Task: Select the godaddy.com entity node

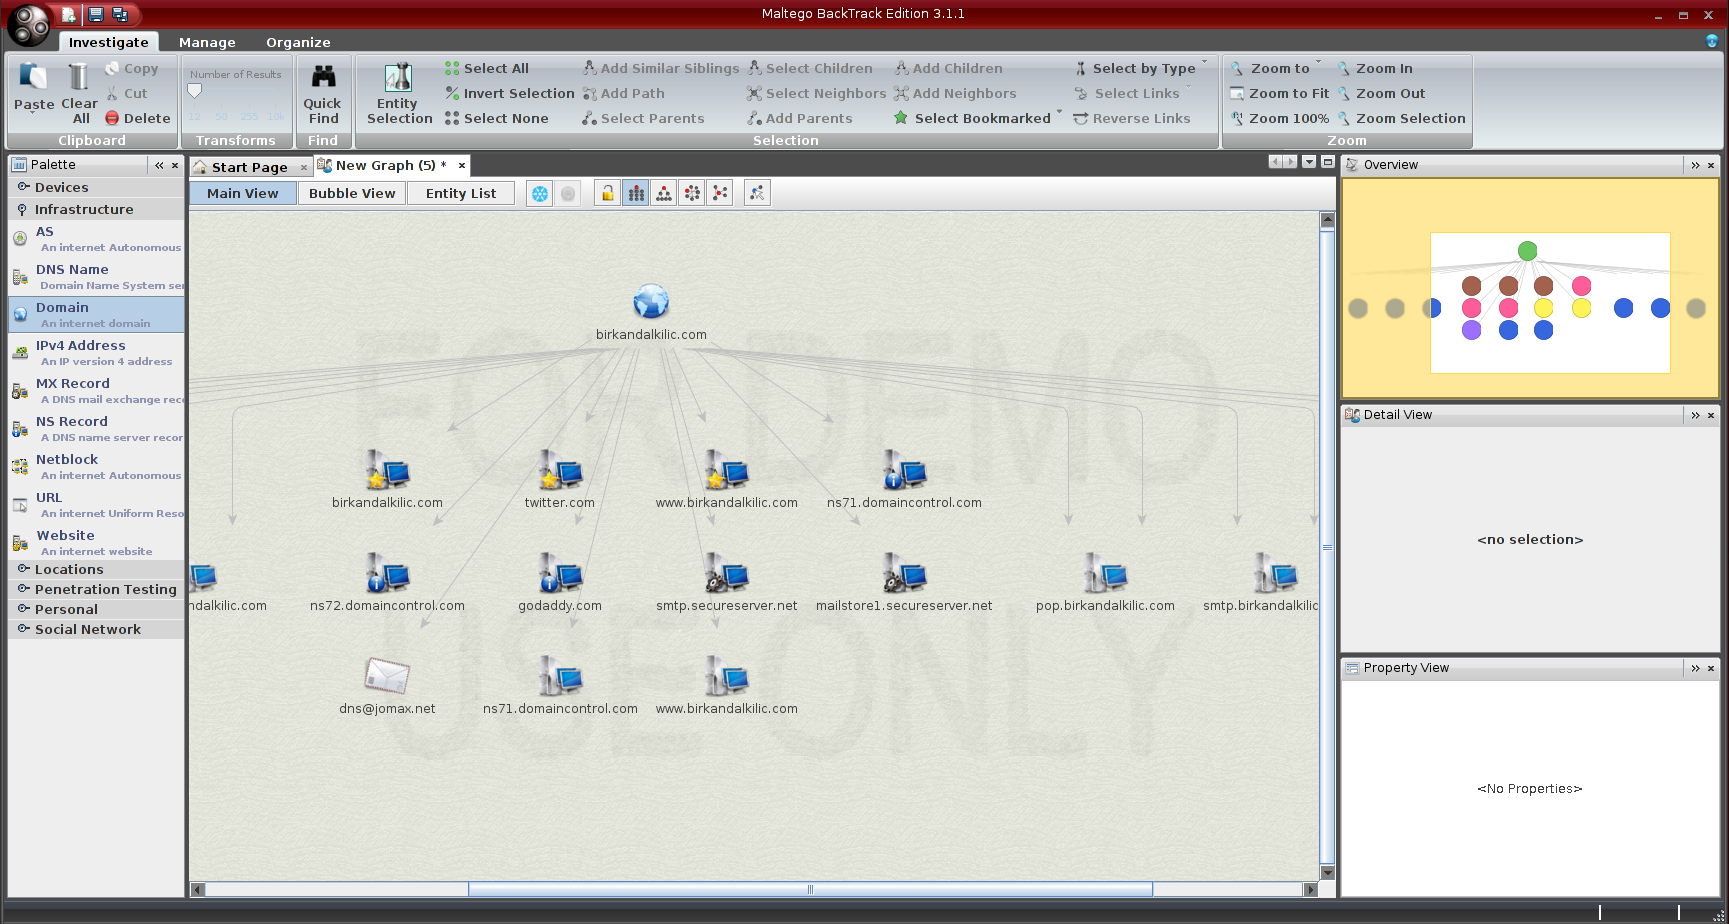Action: (560, 573)
